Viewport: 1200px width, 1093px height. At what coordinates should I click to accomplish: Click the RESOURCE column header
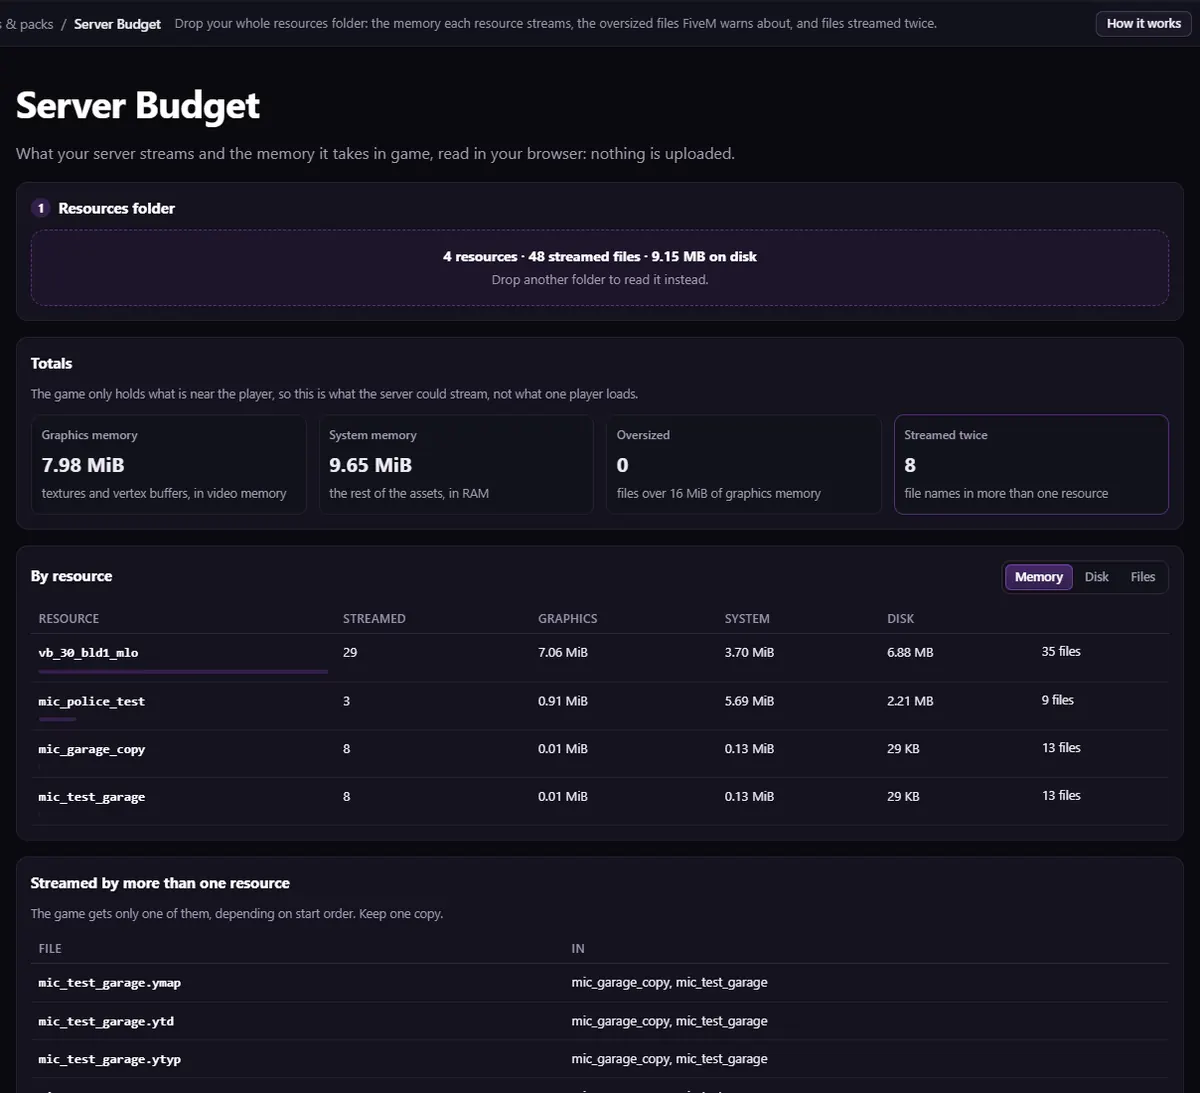(69, 619)
